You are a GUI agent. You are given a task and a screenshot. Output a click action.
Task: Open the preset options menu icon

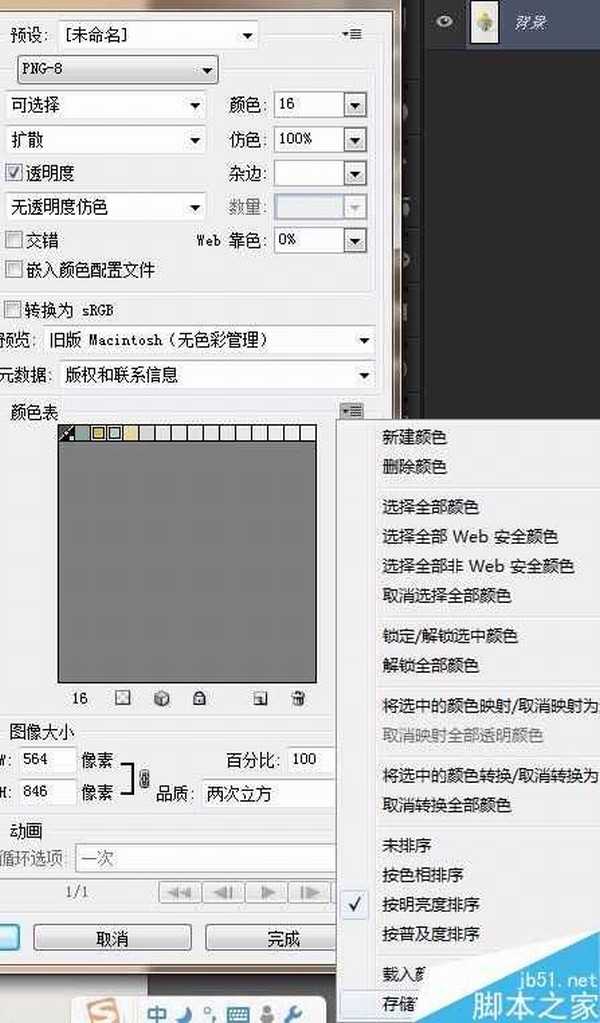[350, 35]
